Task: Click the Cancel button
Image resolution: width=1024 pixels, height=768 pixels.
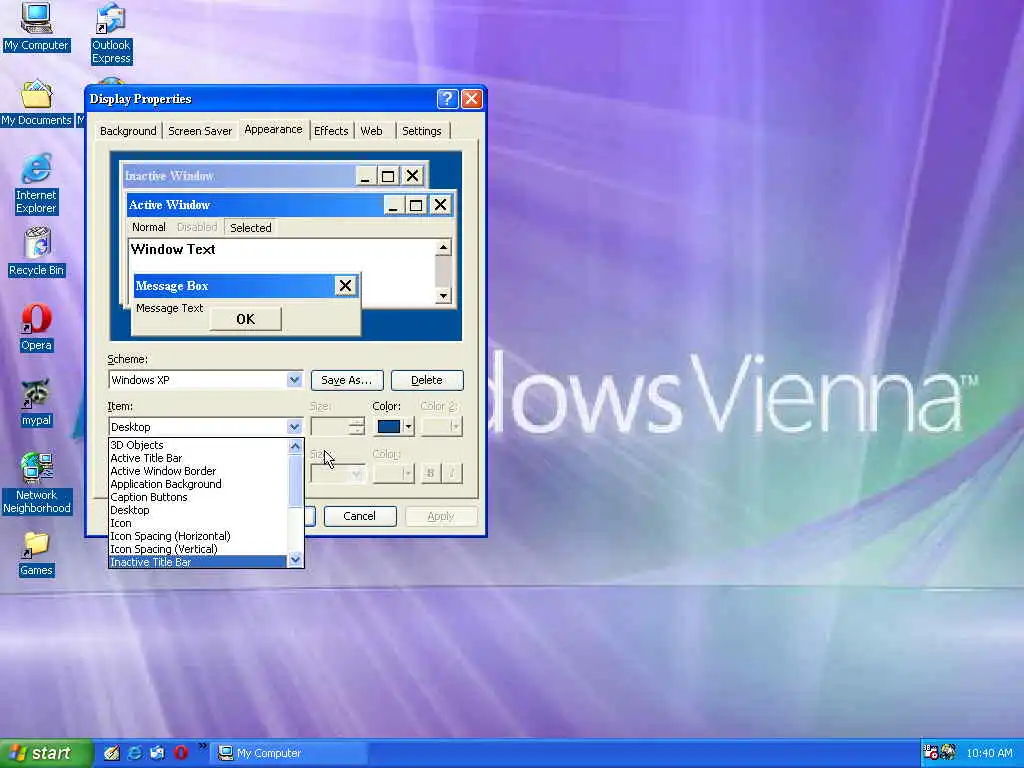Action: pos(360,516)
